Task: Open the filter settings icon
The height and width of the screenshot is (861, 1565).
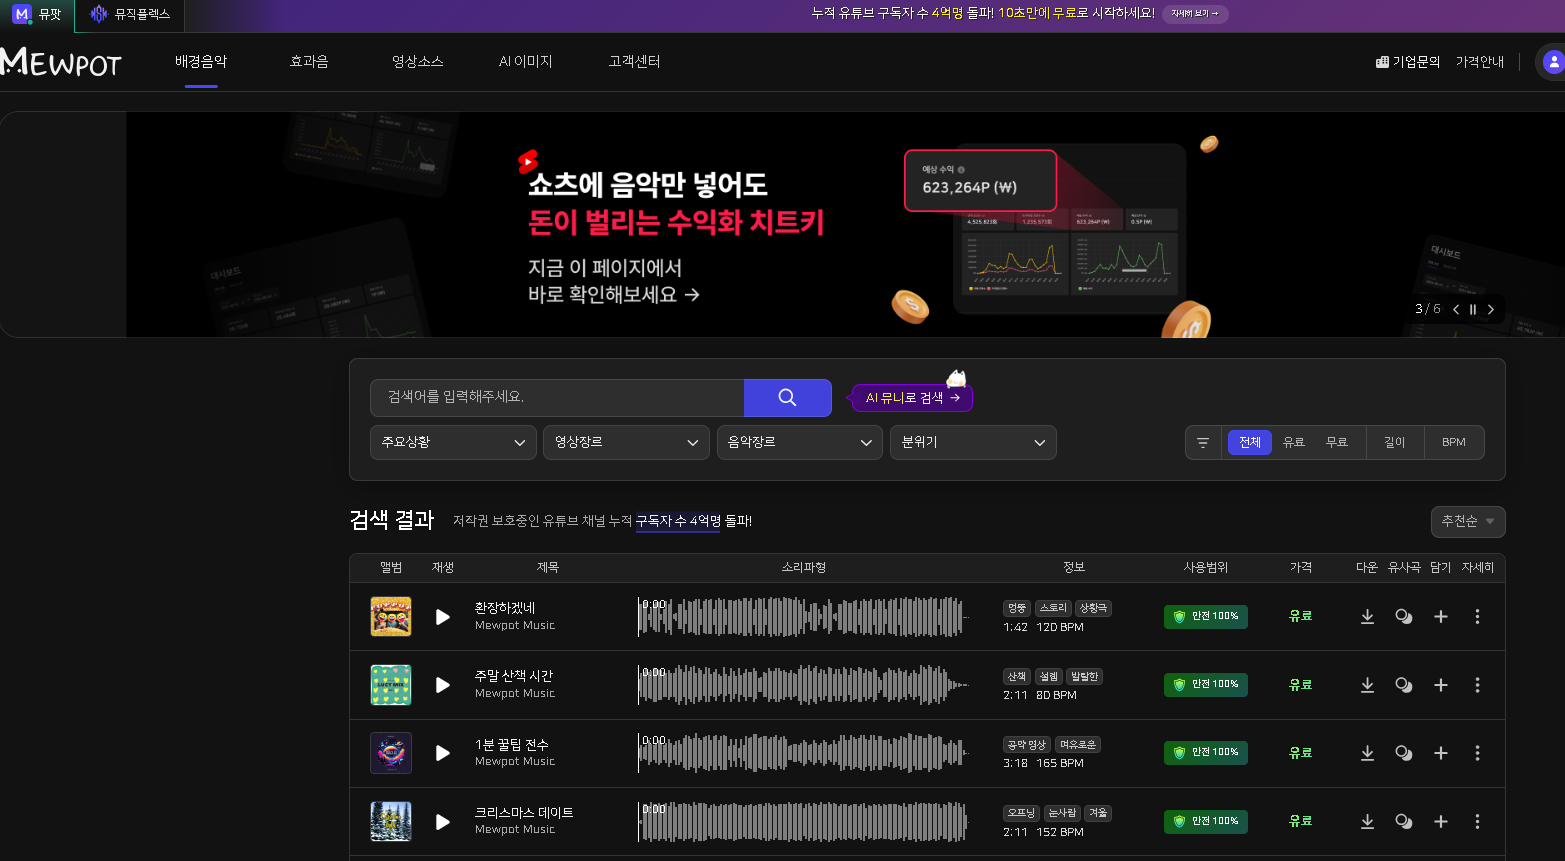Action: [x=1203, y=443]
